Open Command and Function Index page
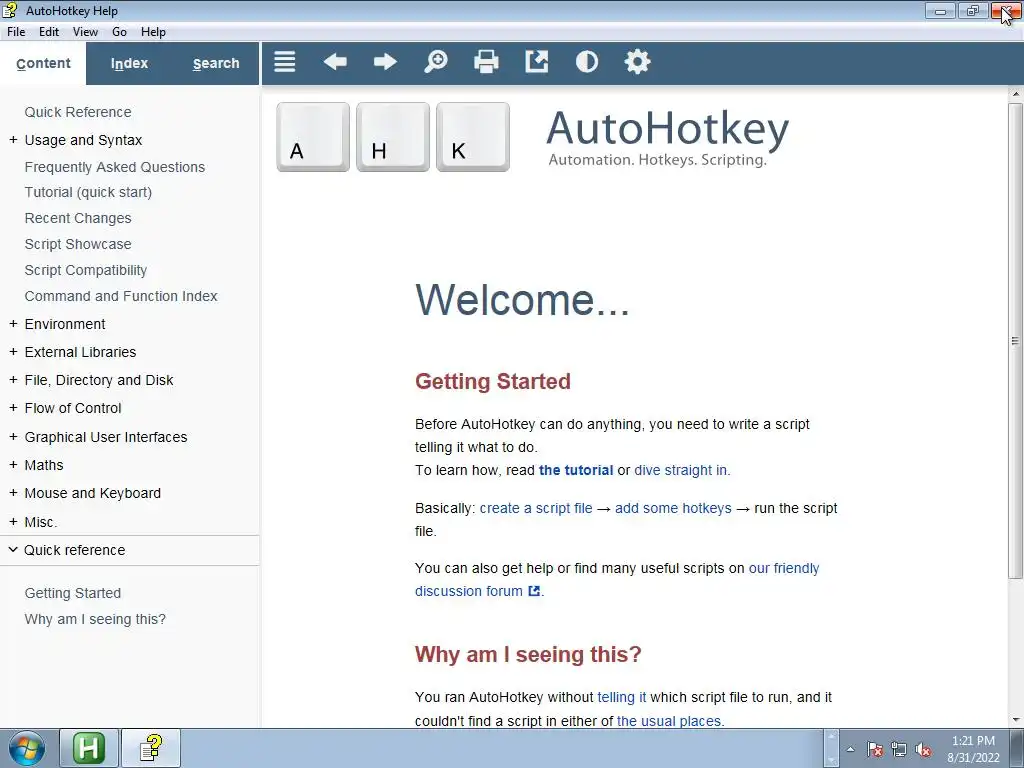 coord(121,296)
